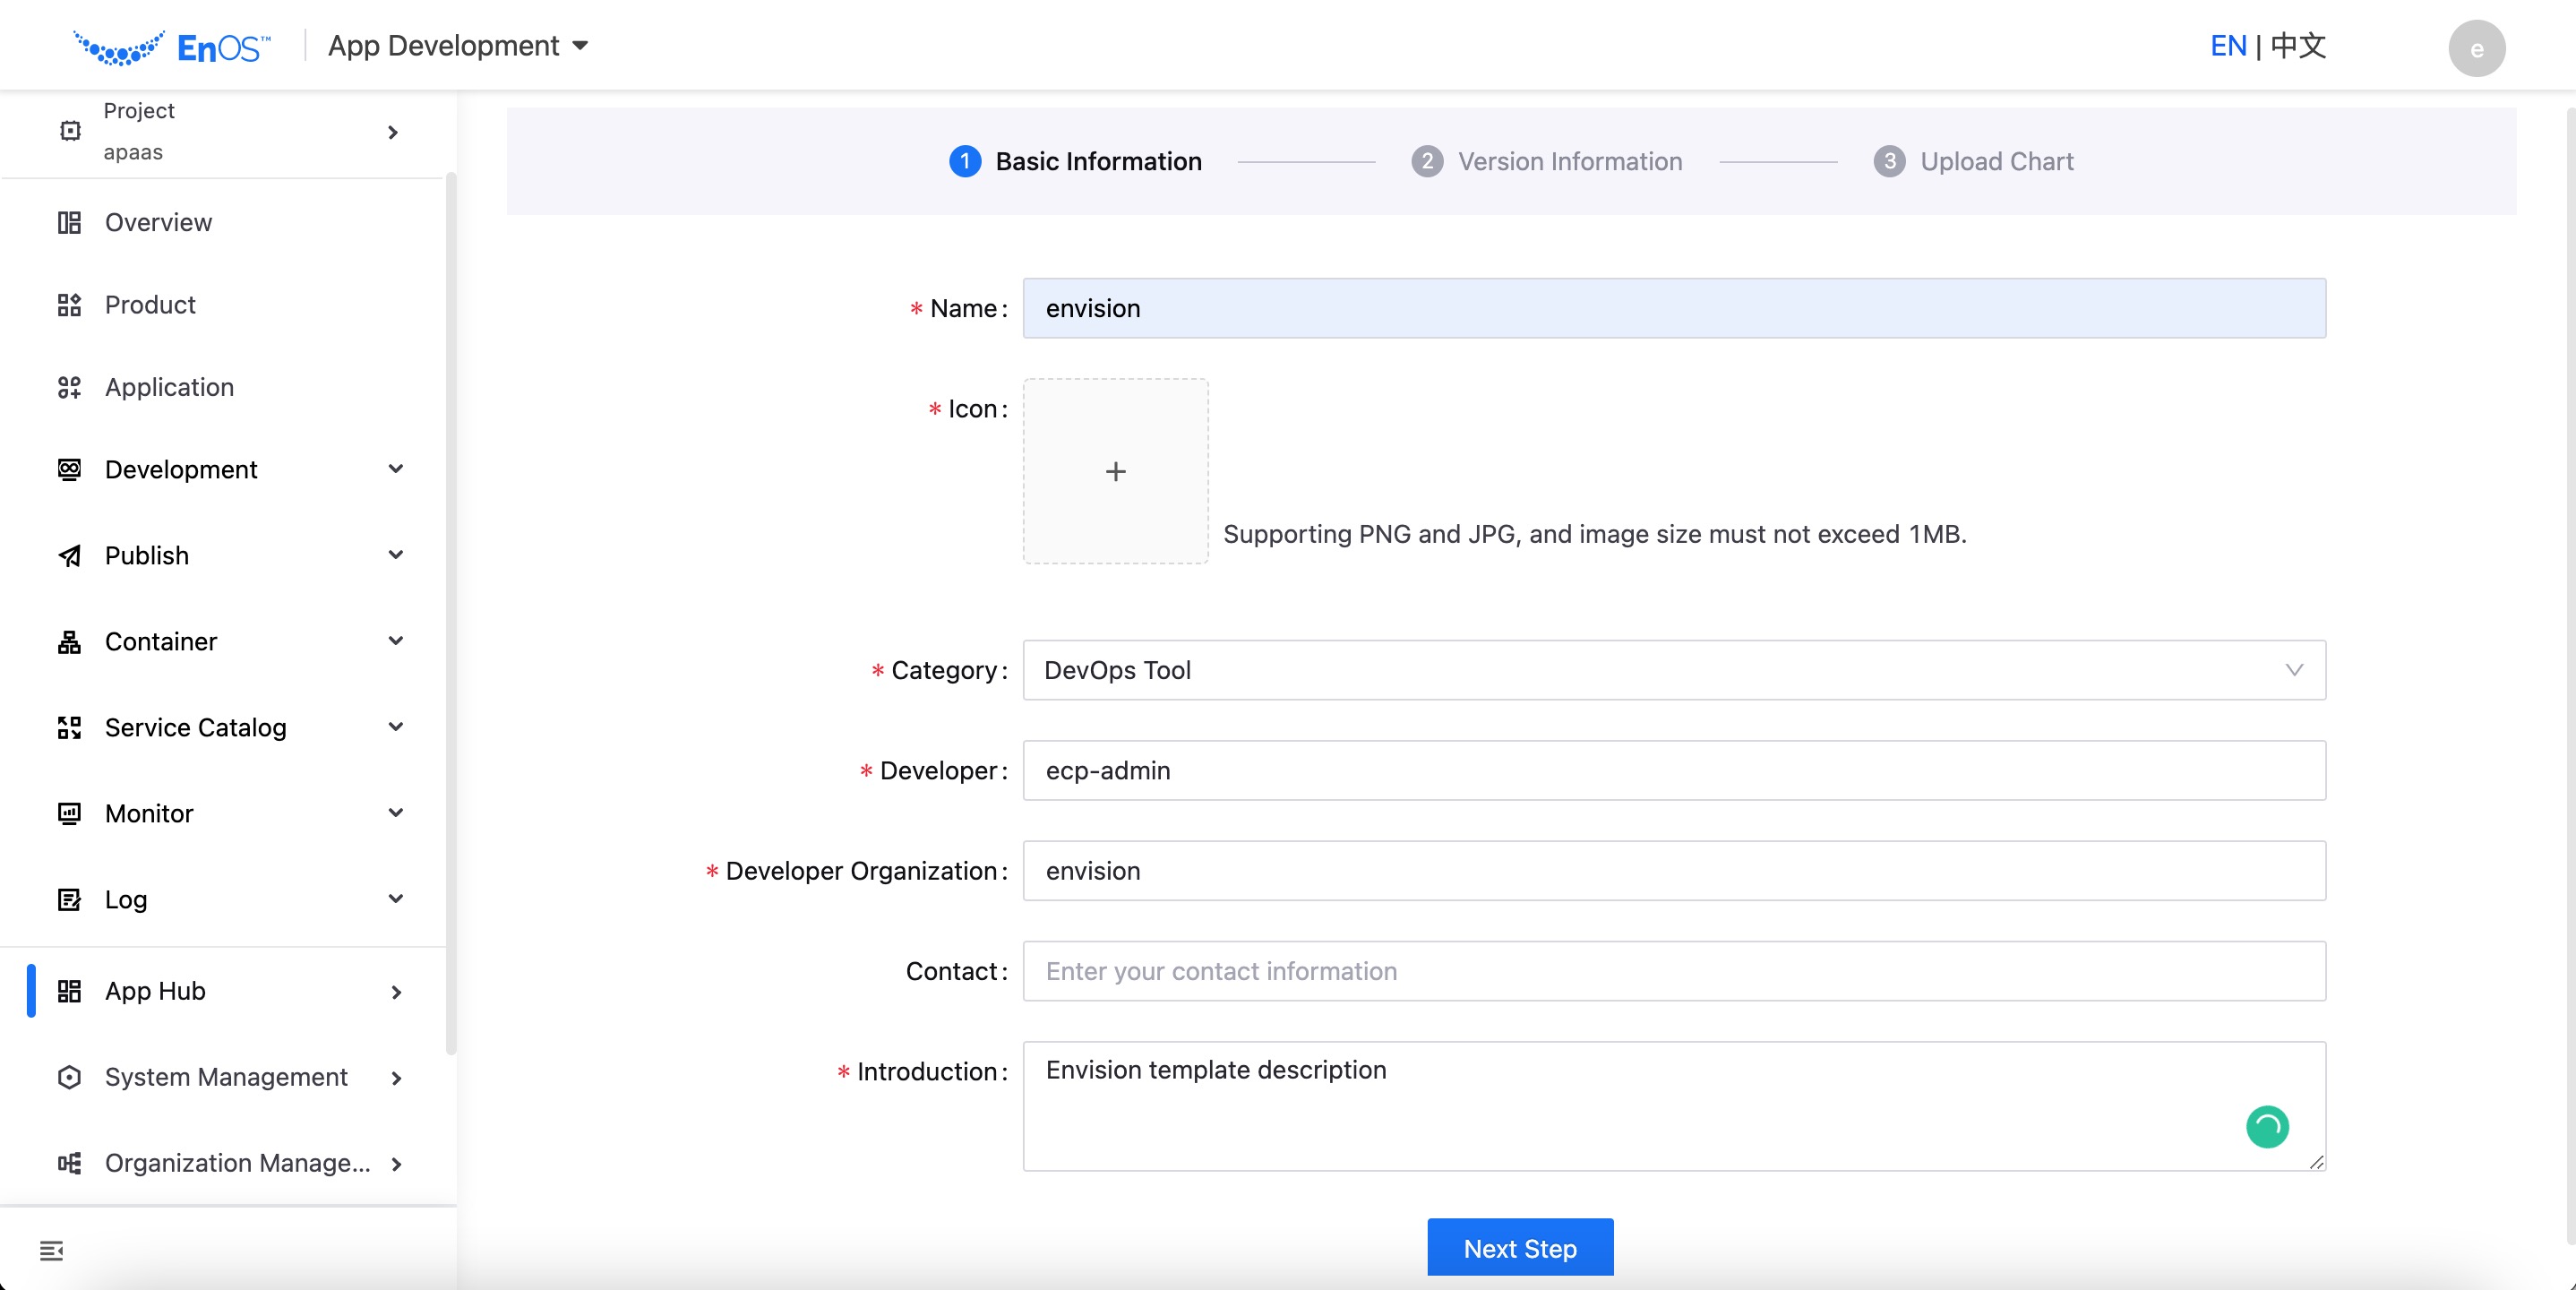Switch language to 中文
Image resolution: width=2576 pixels, height=1290 pixels.
tap(2298, 46)
